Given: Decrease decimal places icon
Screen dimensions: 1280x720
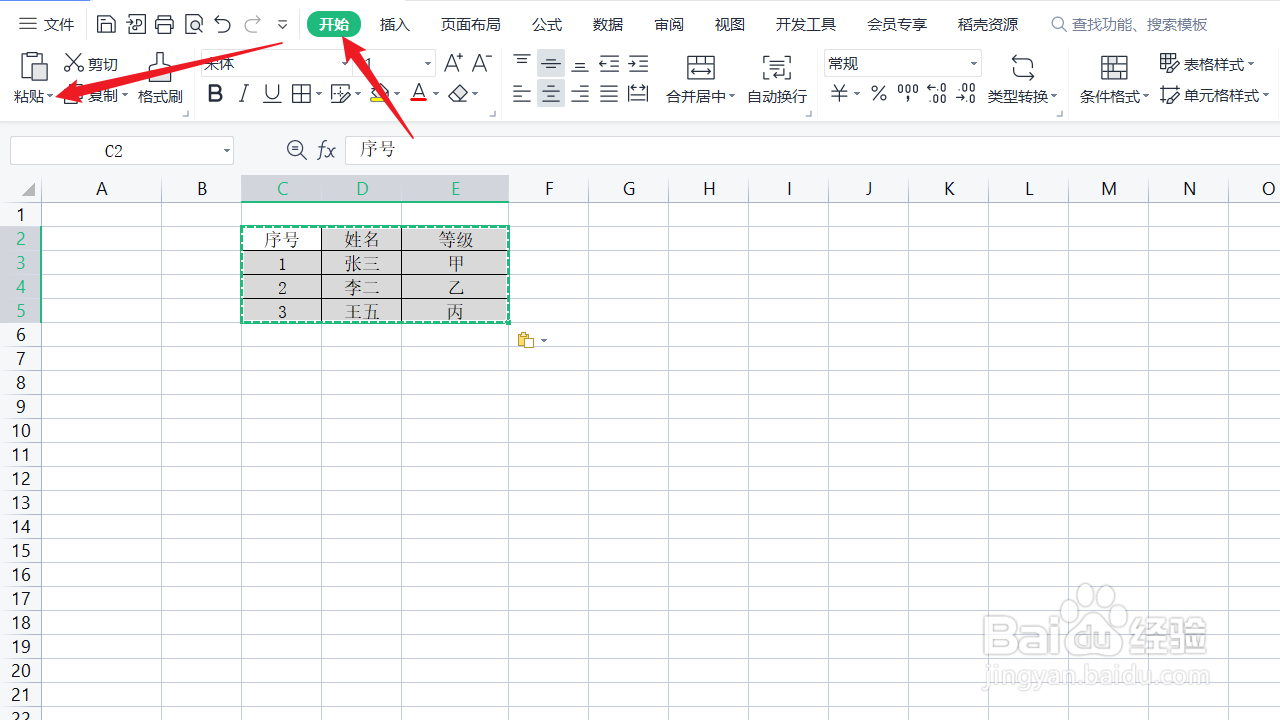Looking at the screenshot, I should tap(966, 94).
